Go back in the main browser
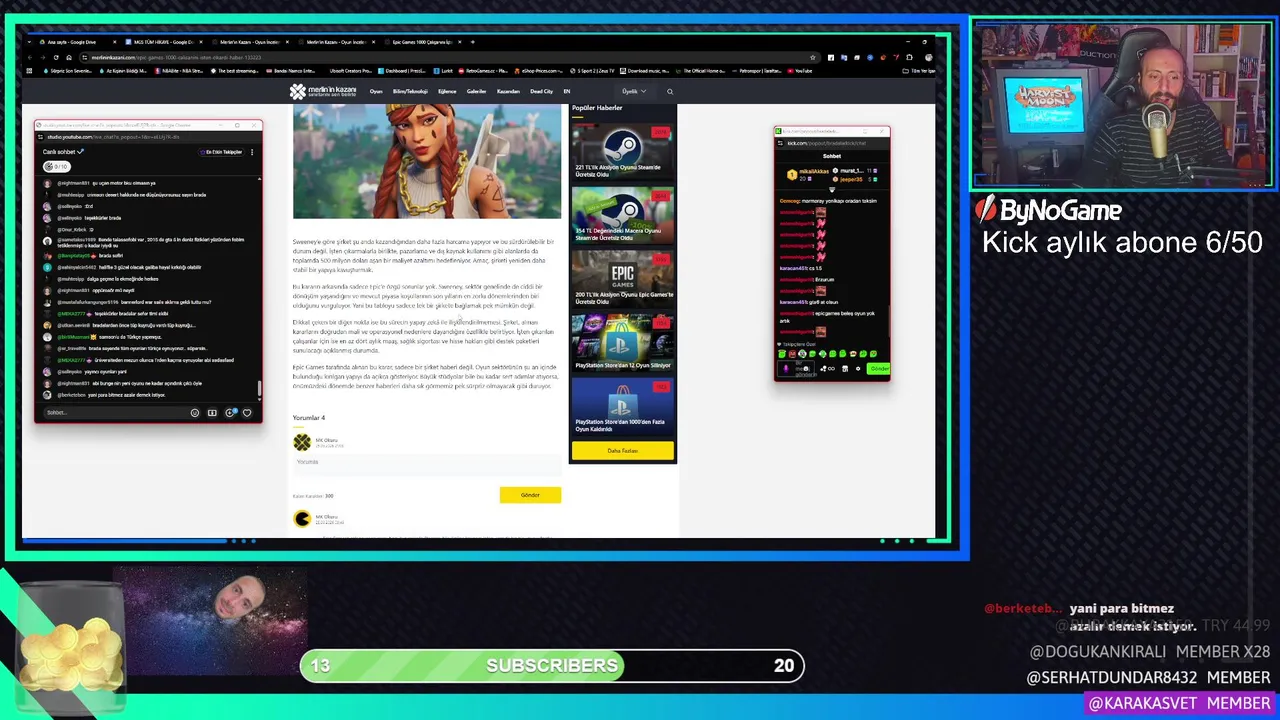 click(30, 57)
